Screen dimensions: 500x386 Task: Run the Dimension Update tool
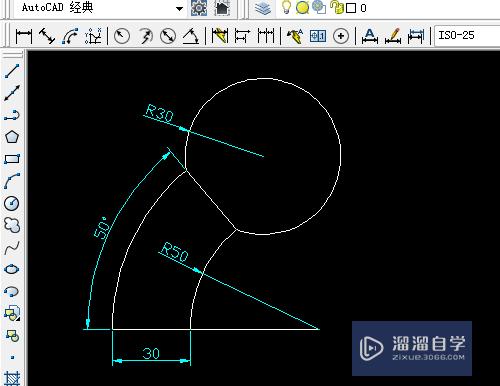(416, 36)
